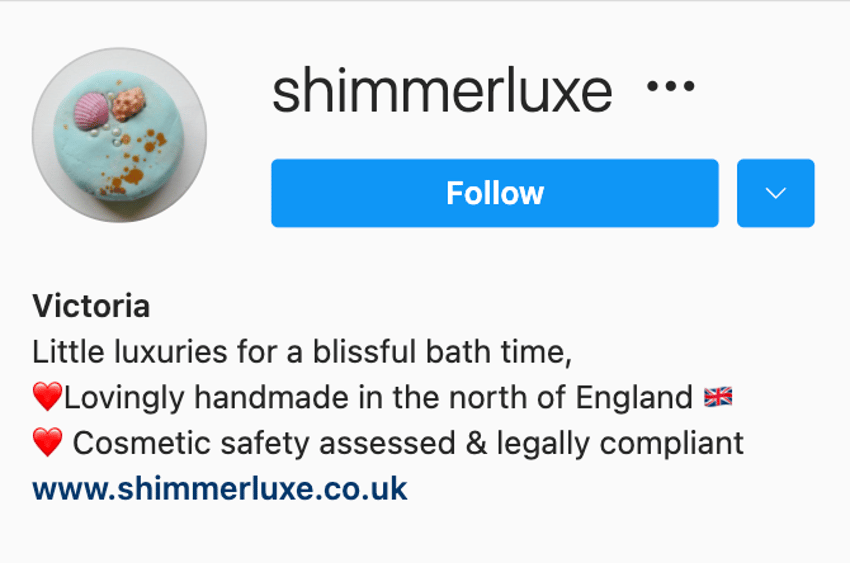The height and width of the screenshot is (563, 850).
Task: Open the shimmerluxe bath bomb profile picture
Action: [119, 135]
